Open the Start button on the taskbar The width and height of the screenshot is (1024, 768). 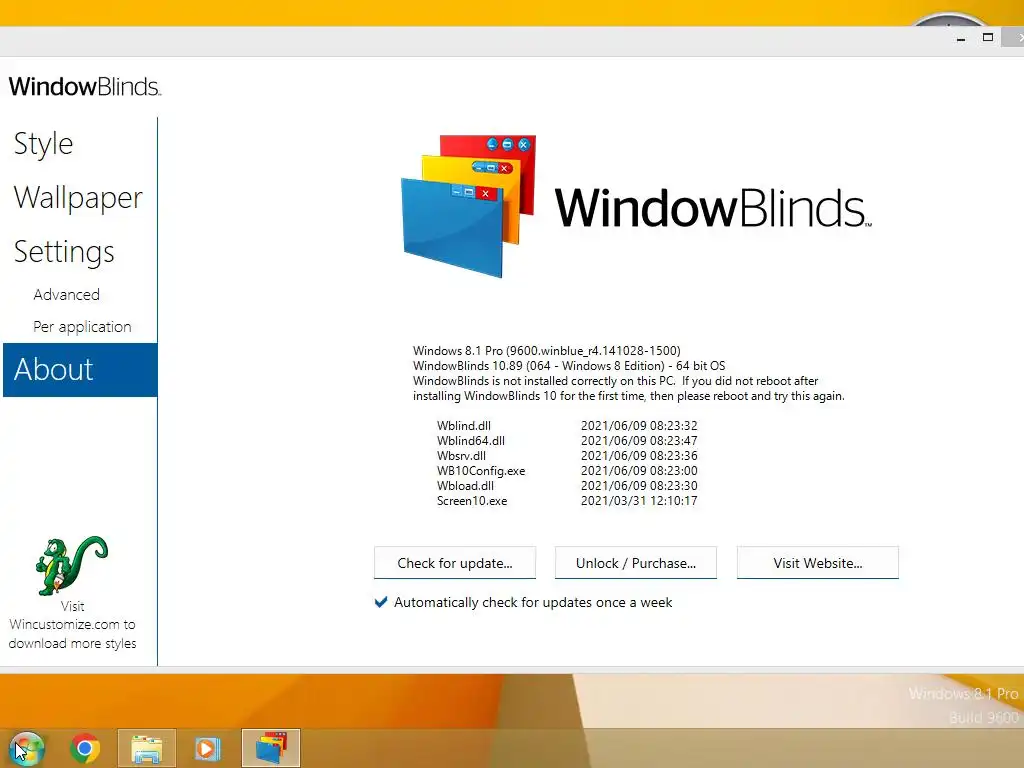pos(26,748)
